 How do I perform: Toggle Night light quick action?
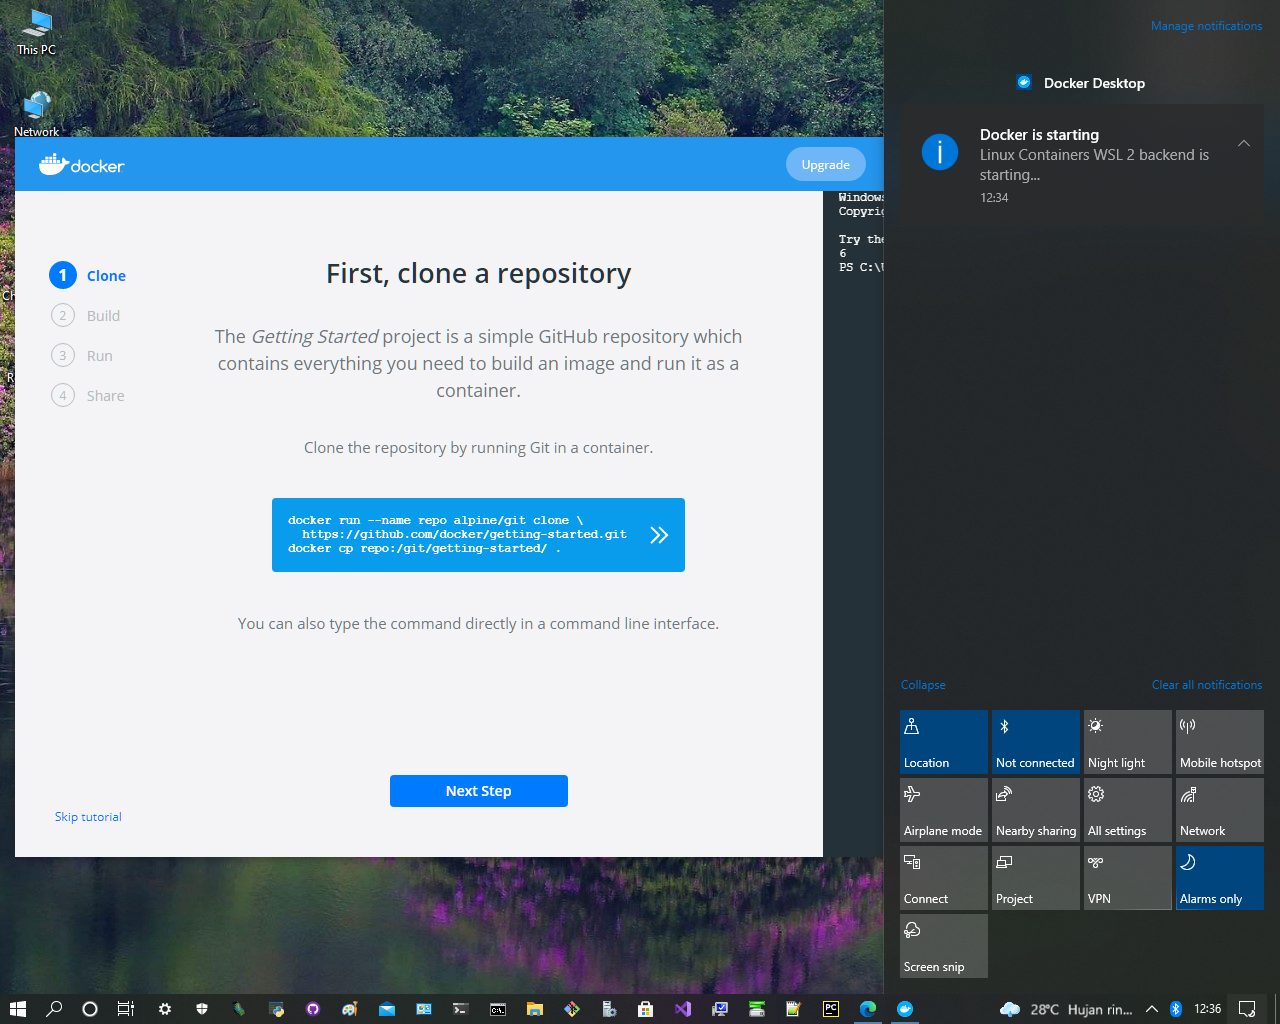coord(1128,741)
